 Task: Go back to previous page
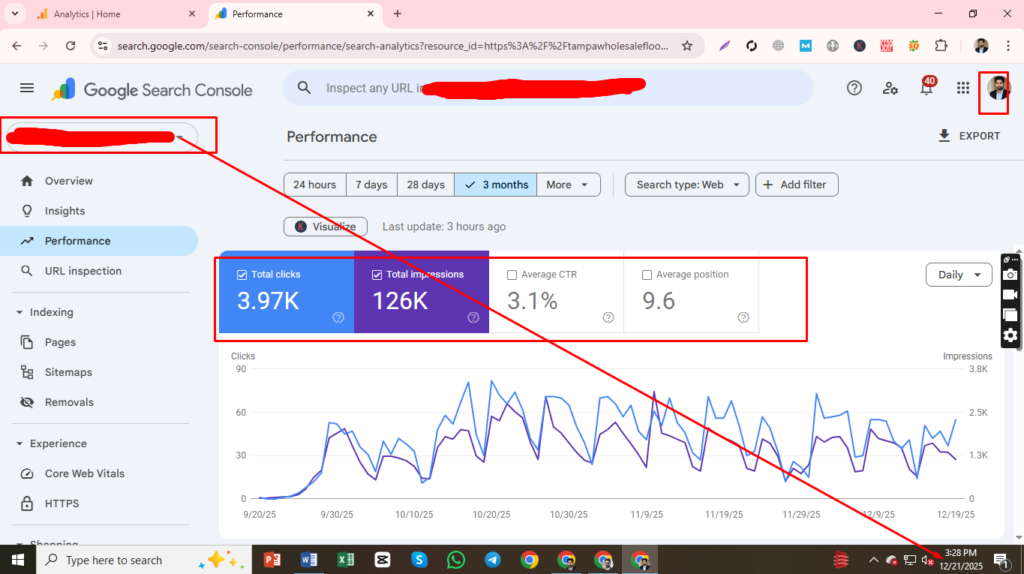click(x=17, y=46)
